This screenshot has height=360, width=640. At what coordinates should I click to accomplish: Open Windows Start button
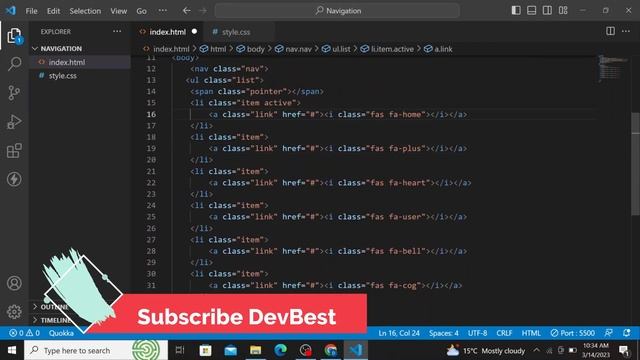pyautogui.click(x=12, y=350)
